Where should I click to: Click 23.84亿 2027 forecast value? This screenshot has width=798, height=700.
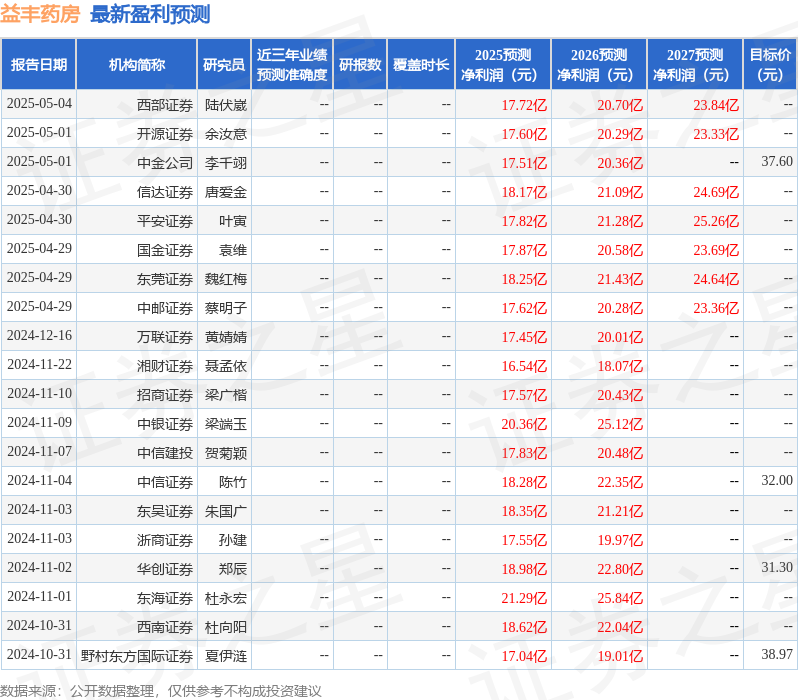point(716,105)
